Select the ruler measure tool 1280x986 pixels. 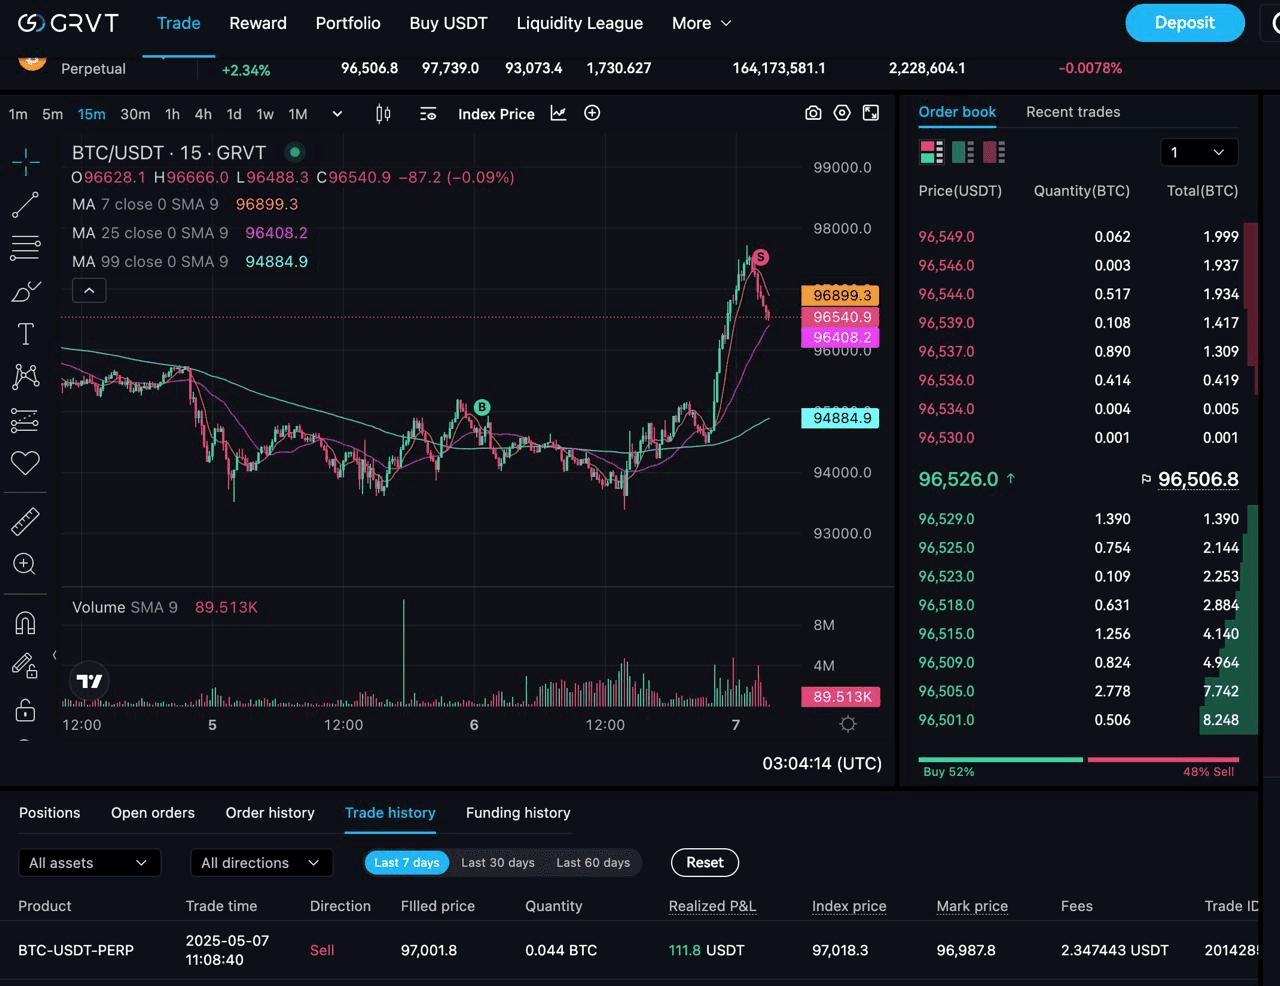pyautogui.click(x=25, y=521)
